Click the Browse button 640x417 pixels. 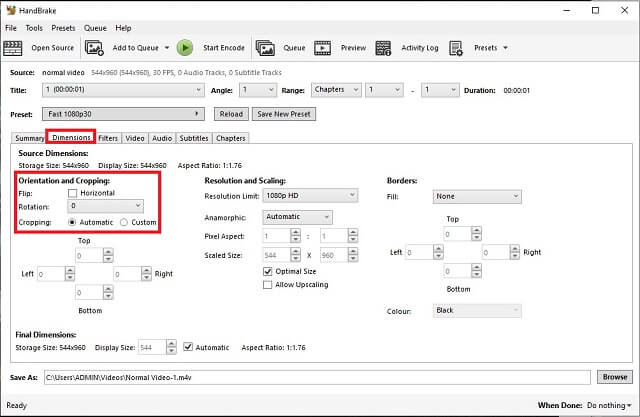click(x=615, y=377)
